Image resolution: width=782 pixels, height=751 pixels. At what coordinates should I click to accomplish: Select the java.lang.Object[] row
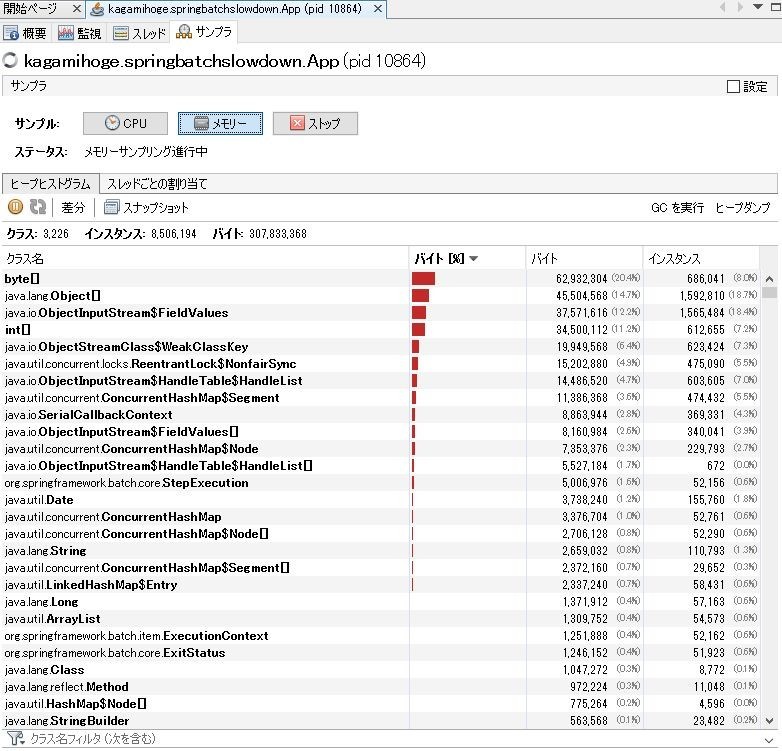coord(381,296)
